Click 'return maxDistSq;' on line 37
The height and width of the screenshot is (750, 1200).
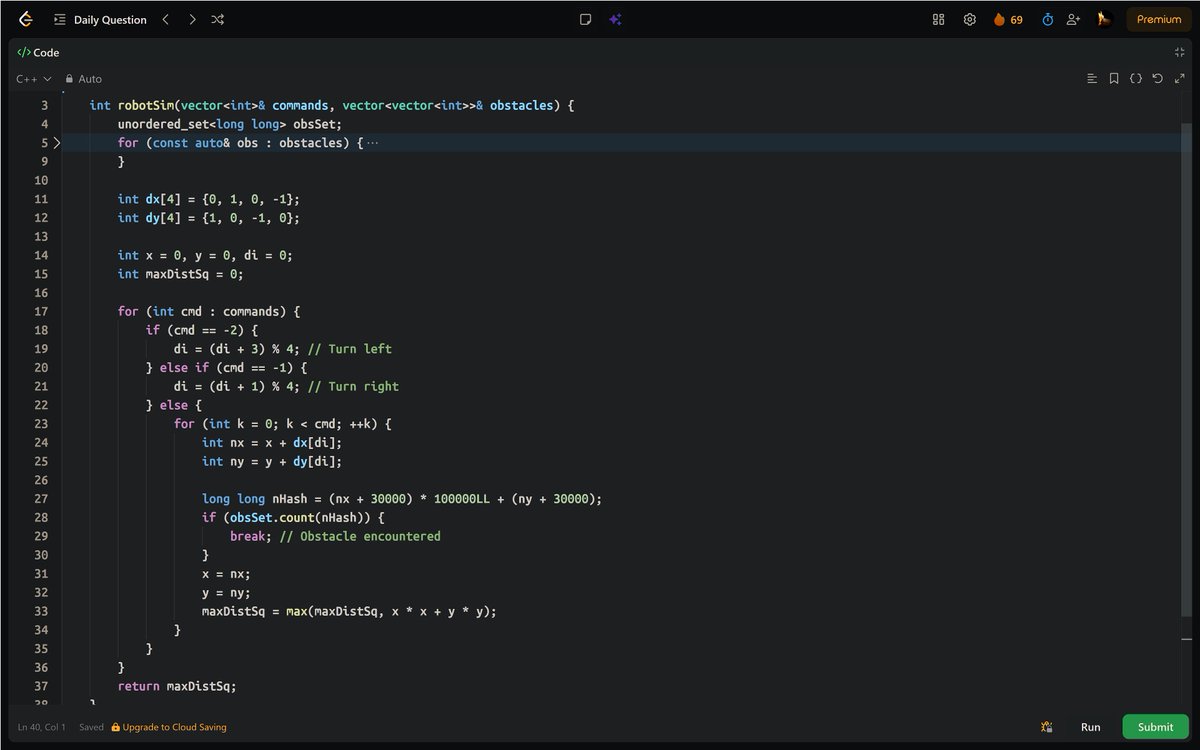pyautogui.click(x=177, y=686)
